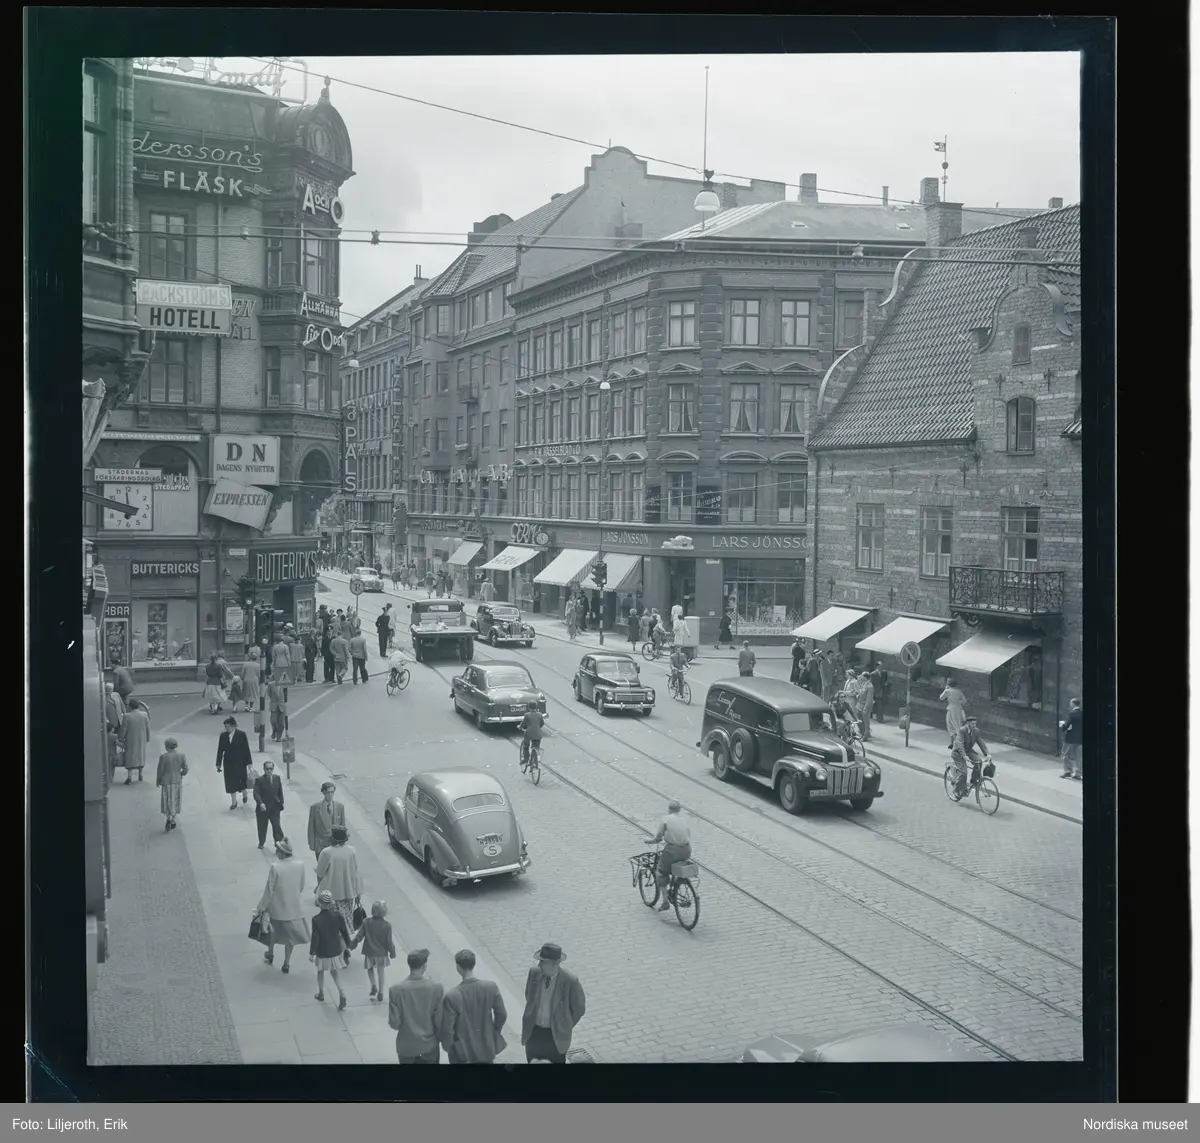
Task: Click the parked car with 'S' badge
Action: pos(456,825)
